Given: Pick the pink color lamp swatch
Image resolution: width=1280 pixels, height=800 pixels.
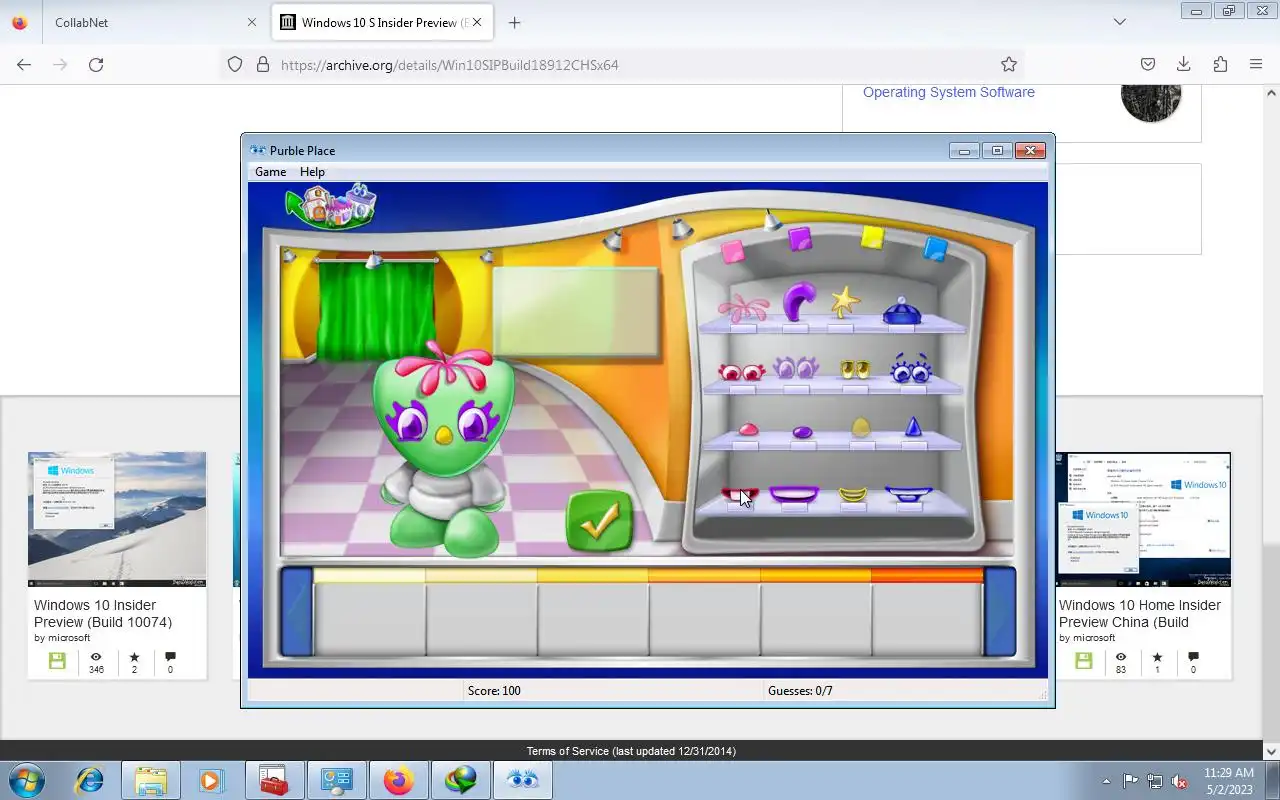Looking at the screenshot, I should tap(734, 250).
